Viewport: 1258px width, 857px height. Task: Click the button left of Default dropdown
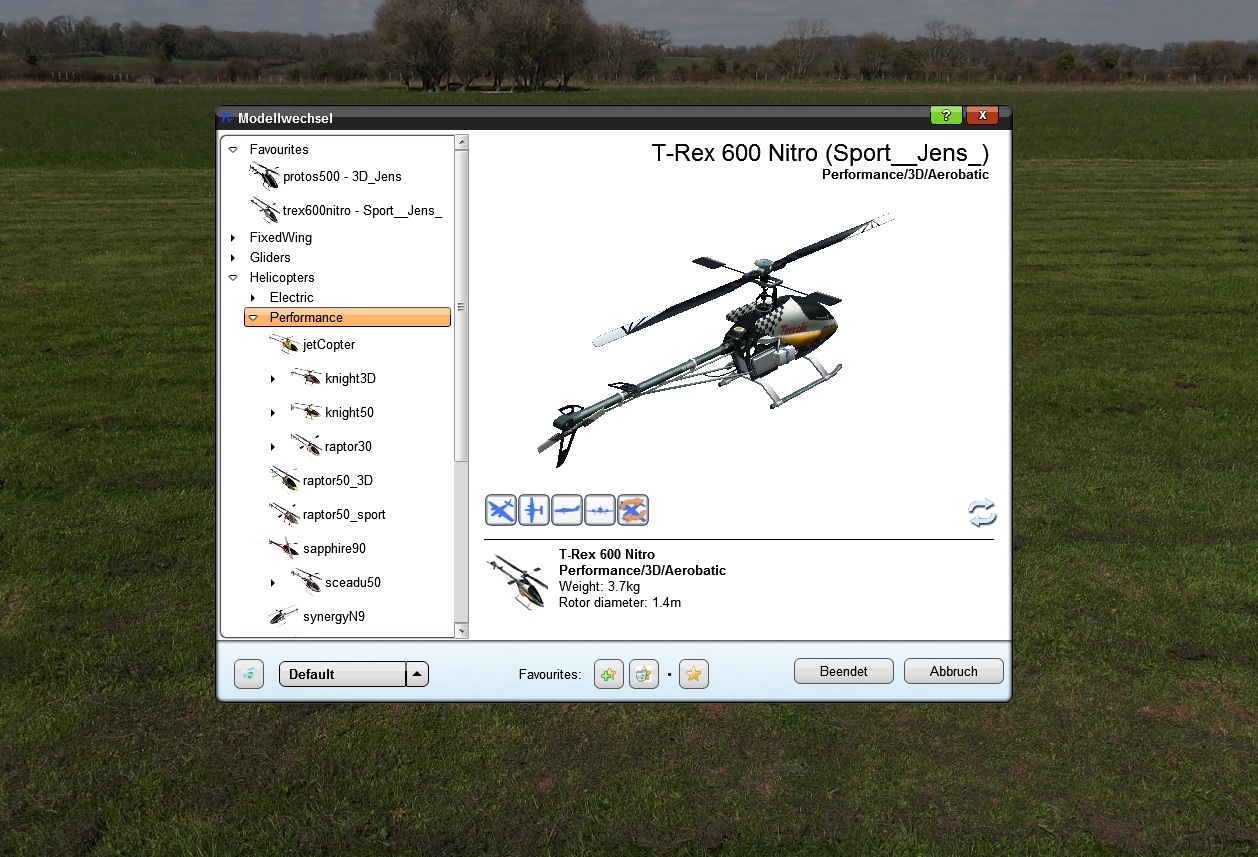[249, 674]
